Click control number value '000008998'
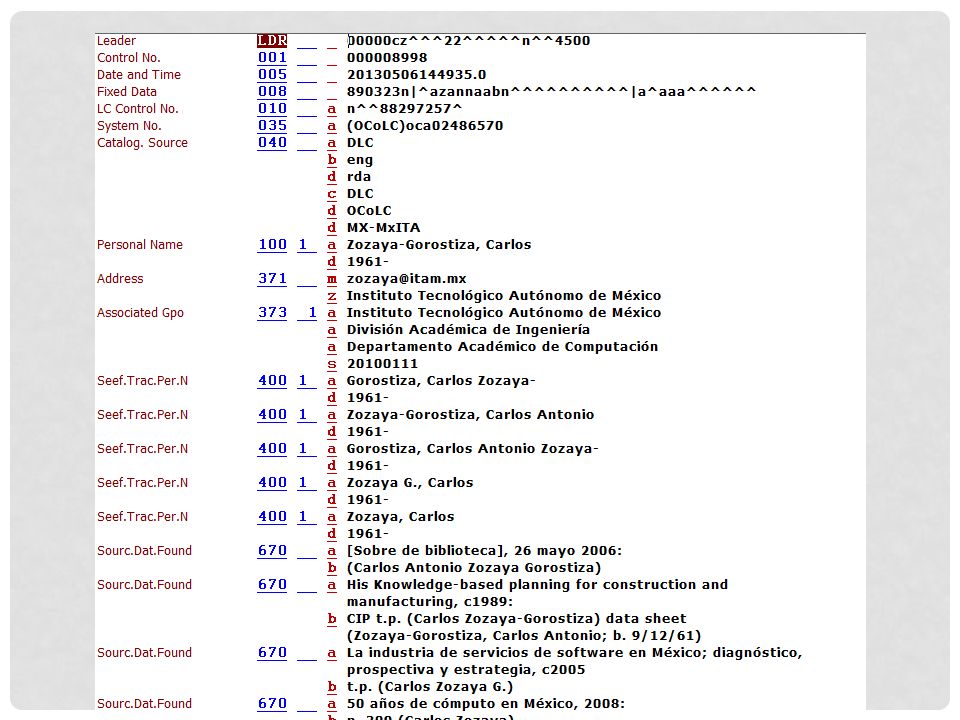 pyautogui.click(x=387, y=58)
